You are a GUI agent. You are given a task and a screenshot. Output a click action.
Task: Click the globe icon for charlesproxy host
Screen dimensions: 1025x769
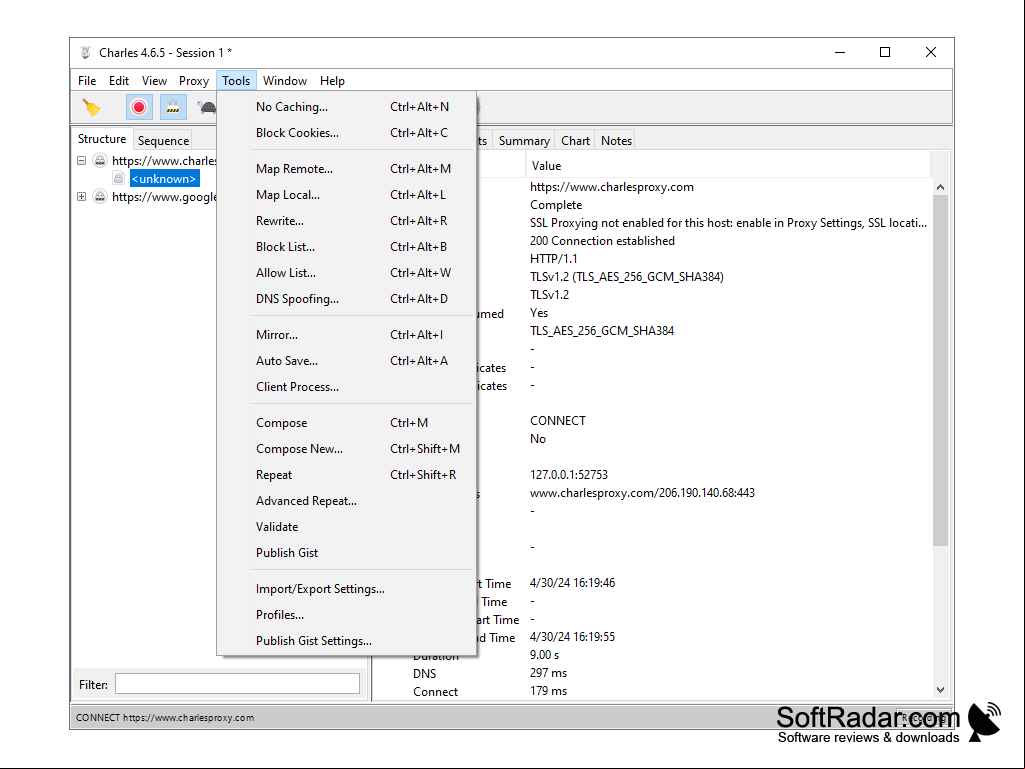100,160
